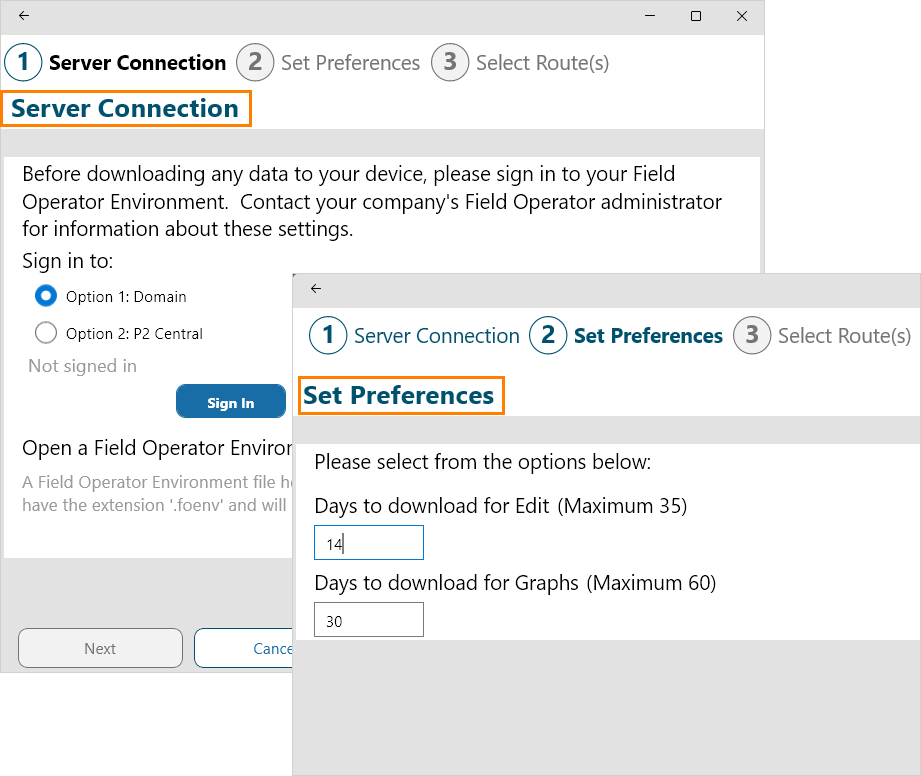The width and height of the screenshot is (921, 776).
Task: Open the Set Preferences step in the rear window
Action: (350, 63)
